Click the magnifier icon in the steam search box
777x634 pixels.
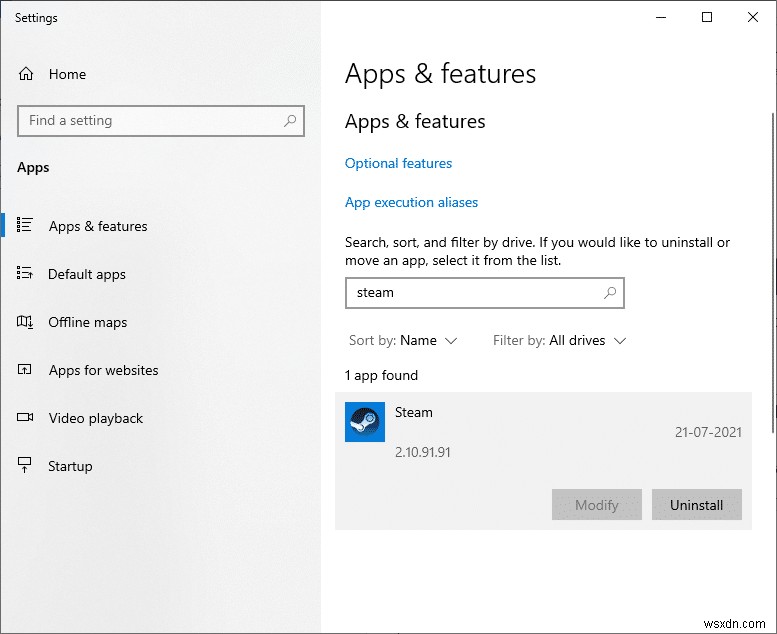[610, 293]
